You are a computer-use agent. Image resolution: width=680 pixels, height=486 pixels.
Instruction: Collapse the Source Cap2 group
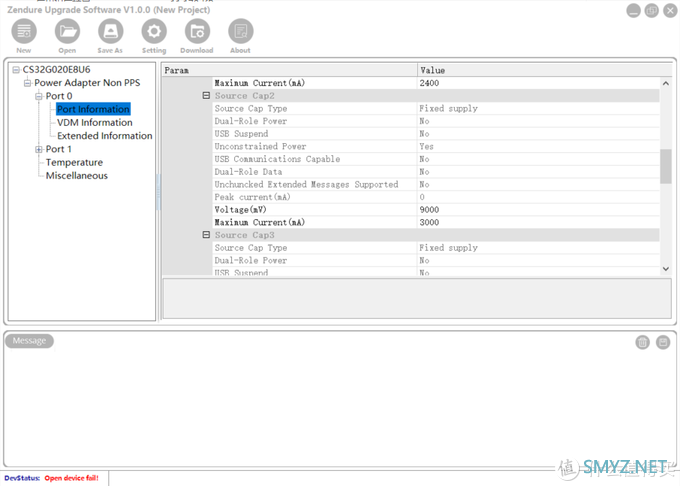(206, 95)
